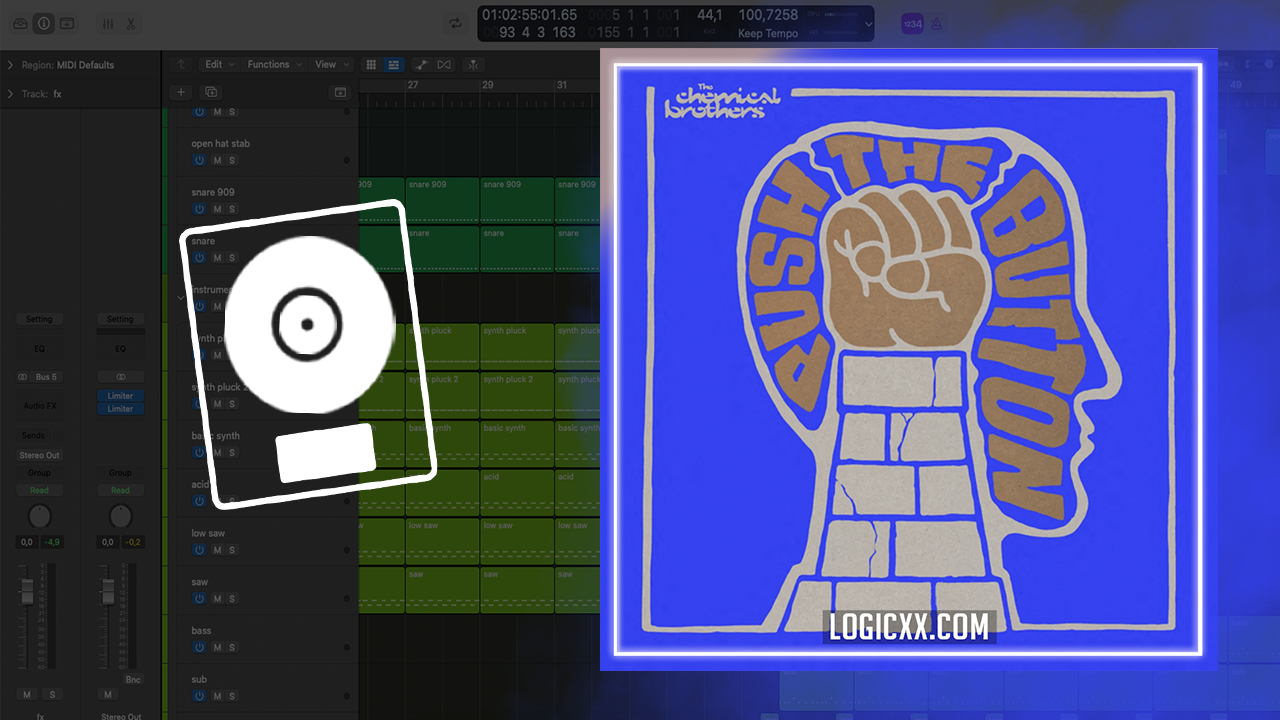
Task: Show automation curve icon
Action: pyautogui.click(x=421, y=64)
